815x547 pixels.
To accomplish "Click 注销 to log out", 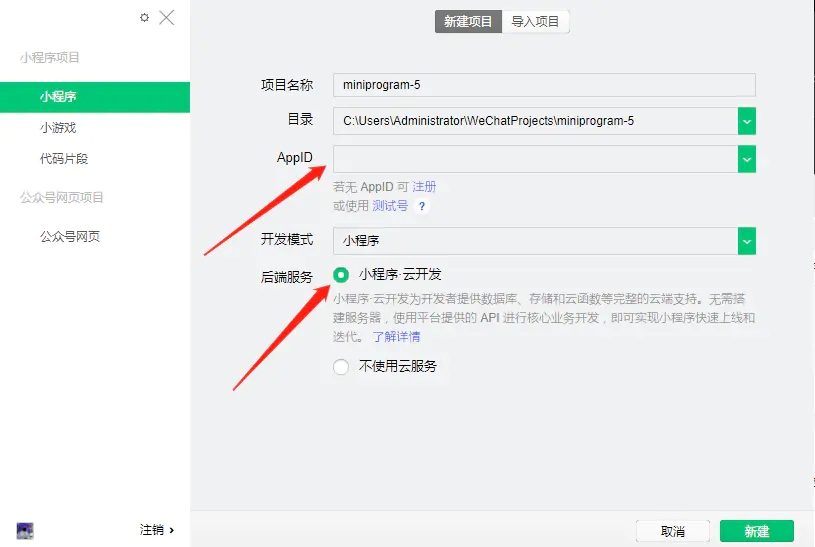I will 156,530.
